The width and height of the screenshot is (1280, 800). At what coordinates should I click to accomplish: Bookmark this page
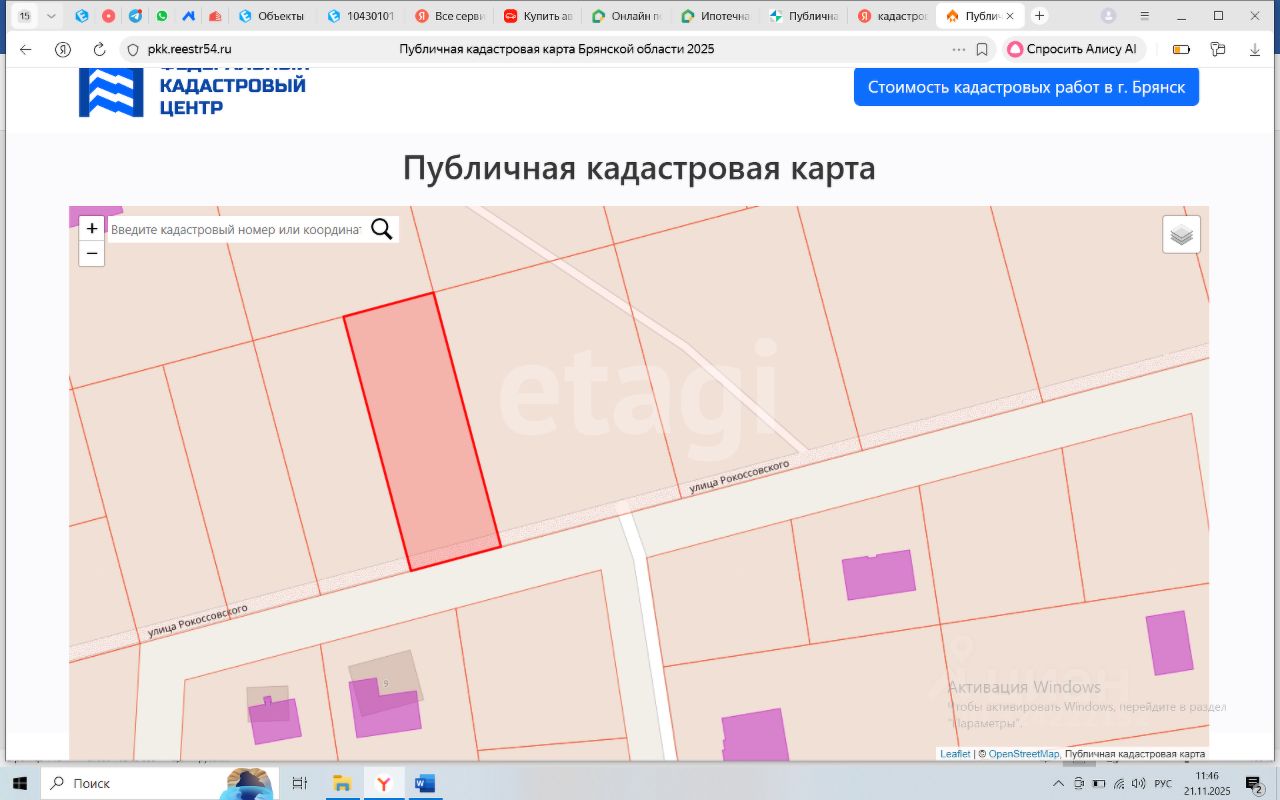(982, 49)
